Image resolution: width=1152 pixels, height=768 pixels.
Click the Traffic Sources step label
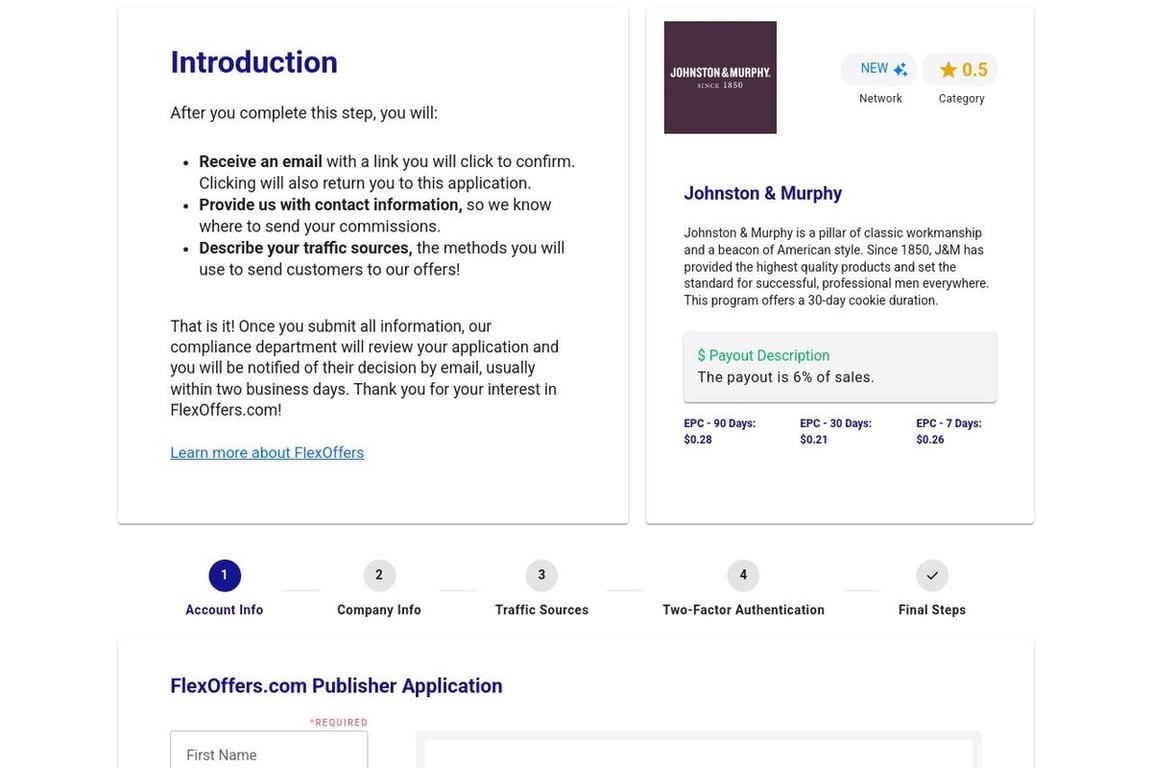pos(541,610)
